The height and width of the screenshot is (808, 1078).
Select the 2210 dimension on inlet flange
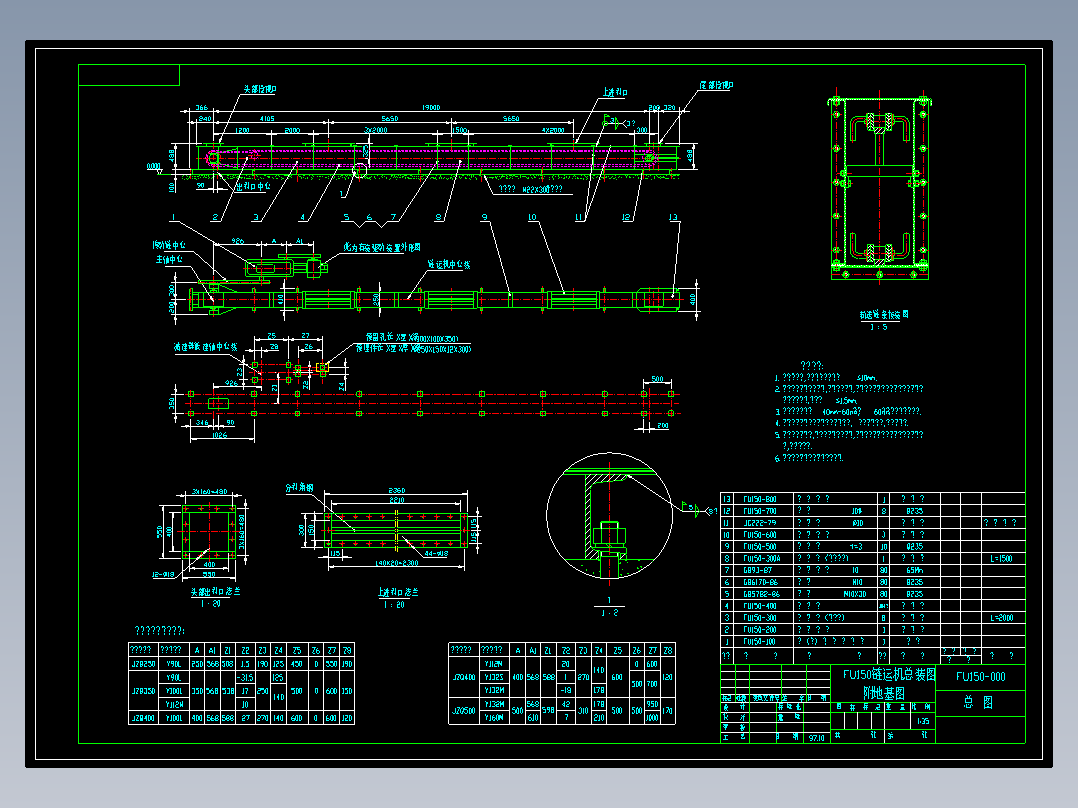click(397, 500)
